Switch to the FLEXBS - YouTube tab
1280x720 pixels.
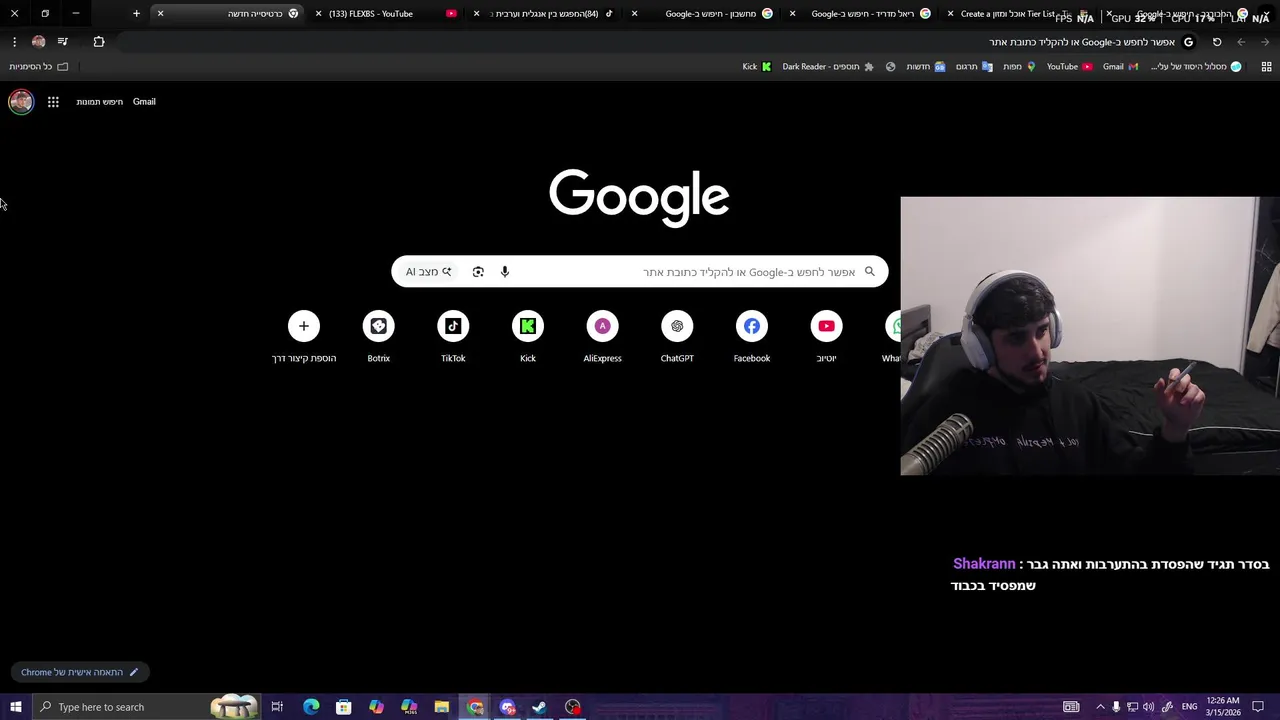click(385, 14)
